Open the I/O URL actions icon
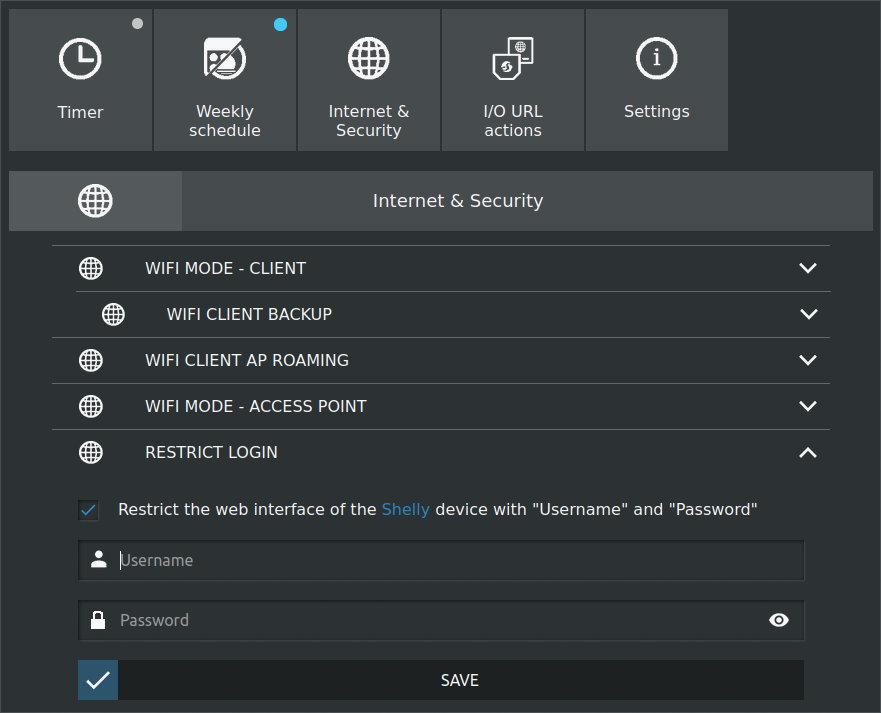The image size is (881, 713). pyautogui.click(x=513, y=58)
